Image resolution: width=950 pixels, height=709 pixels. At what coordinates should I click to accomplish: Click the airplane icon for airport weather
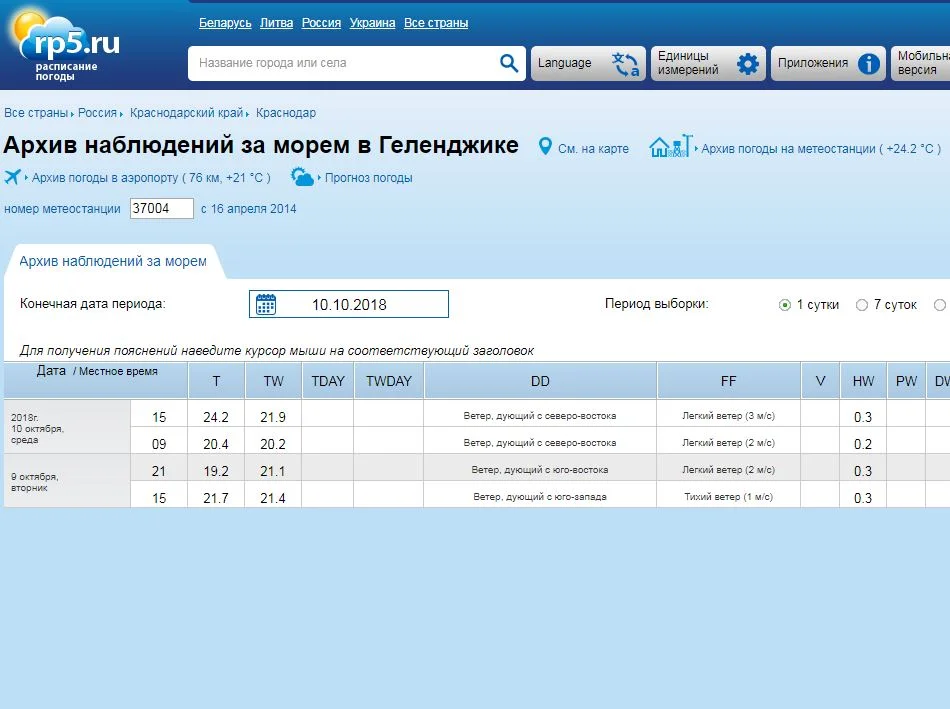14,177
